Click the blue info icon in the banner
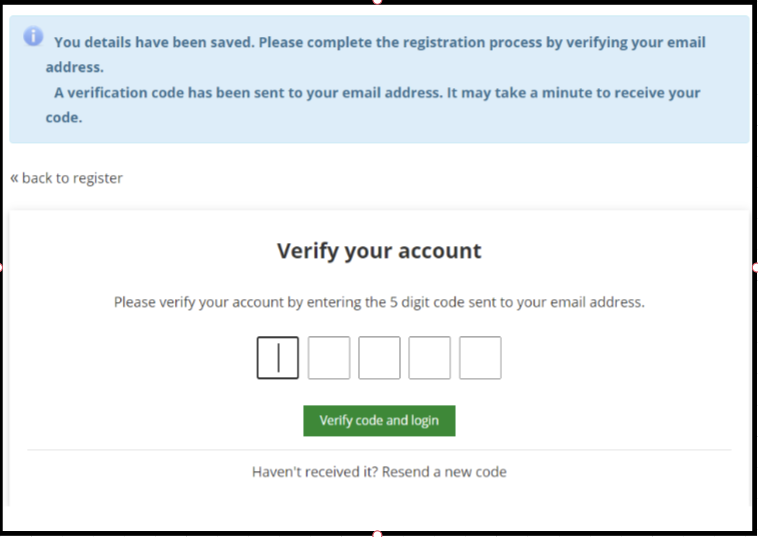758x537 pixels. [33, 36]
